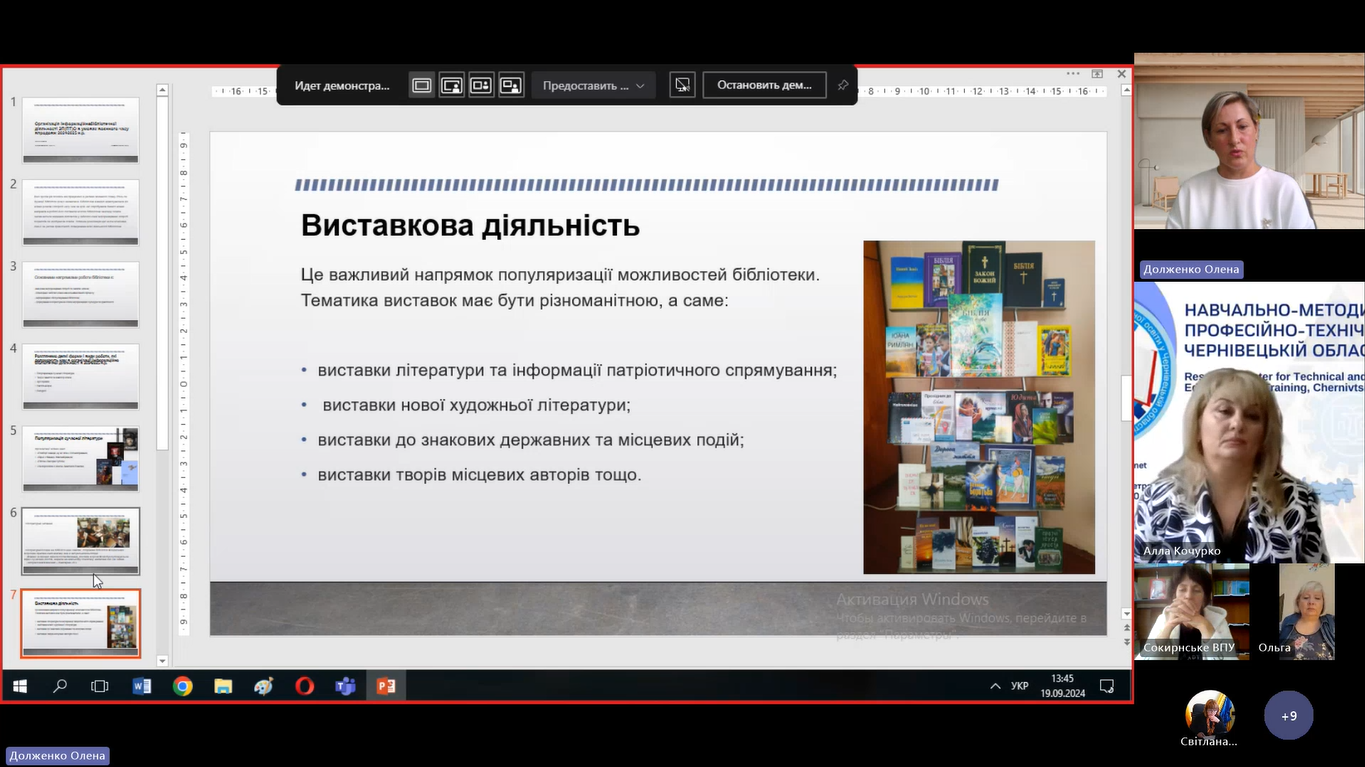Click 'Остановить демонстрацию' button
The height and width of the screenshot is (767, 1365).
coord(765,86)
